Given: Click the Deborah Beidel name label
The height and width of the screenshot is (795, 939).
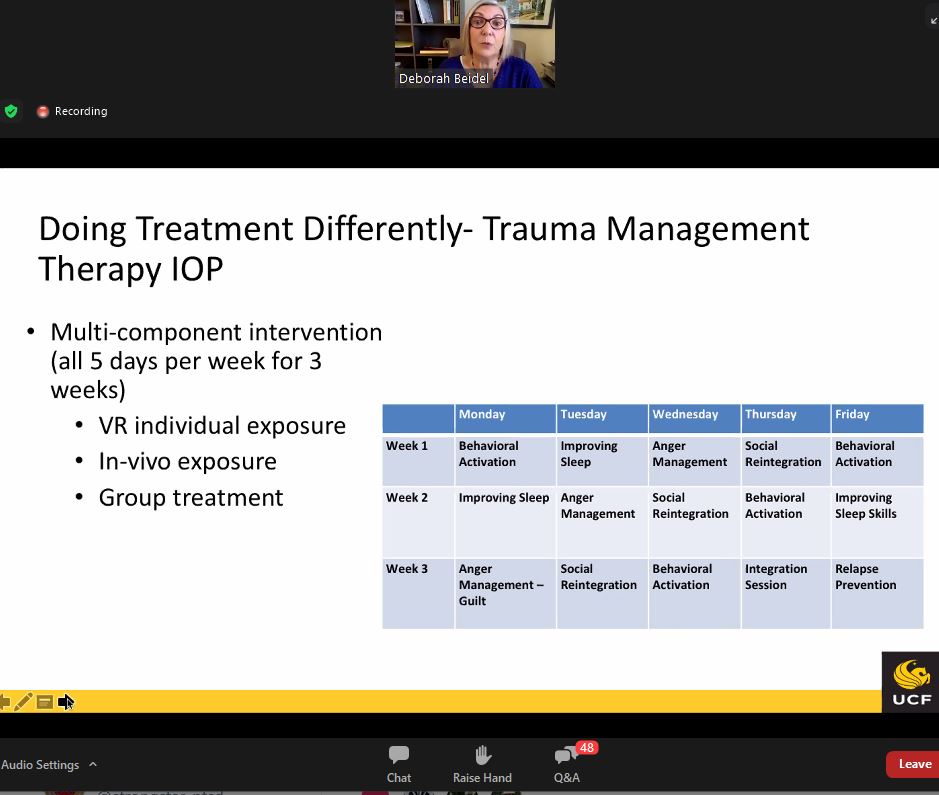Looking at the screenshot, I should [444, 78].
